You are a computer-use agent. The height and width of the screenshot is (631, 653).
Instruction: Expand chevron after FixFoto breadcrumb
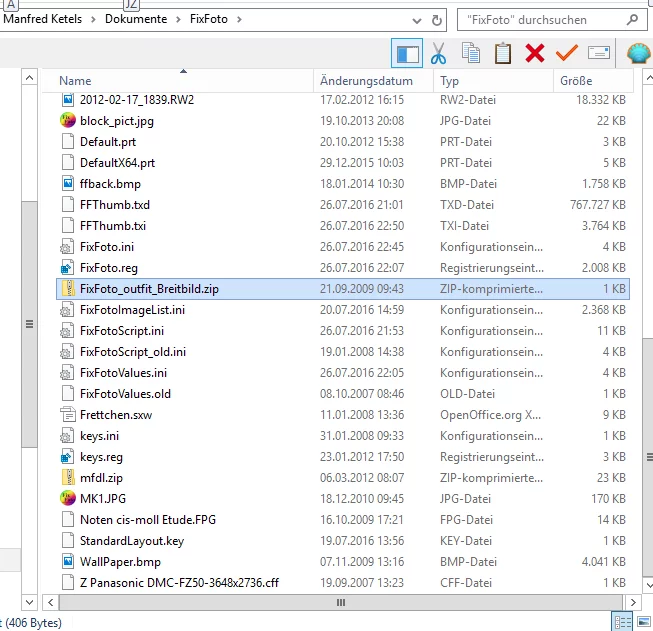click(x=239, y=19)
